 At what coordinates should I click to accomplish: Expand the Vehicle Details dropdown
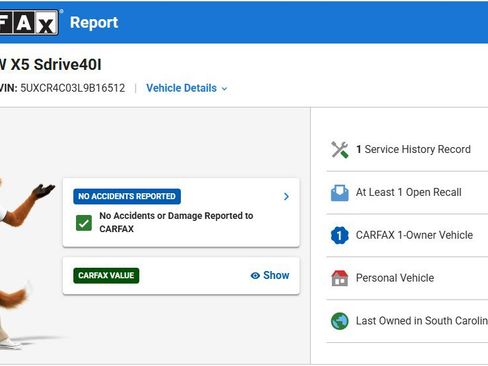coord(187,88)
